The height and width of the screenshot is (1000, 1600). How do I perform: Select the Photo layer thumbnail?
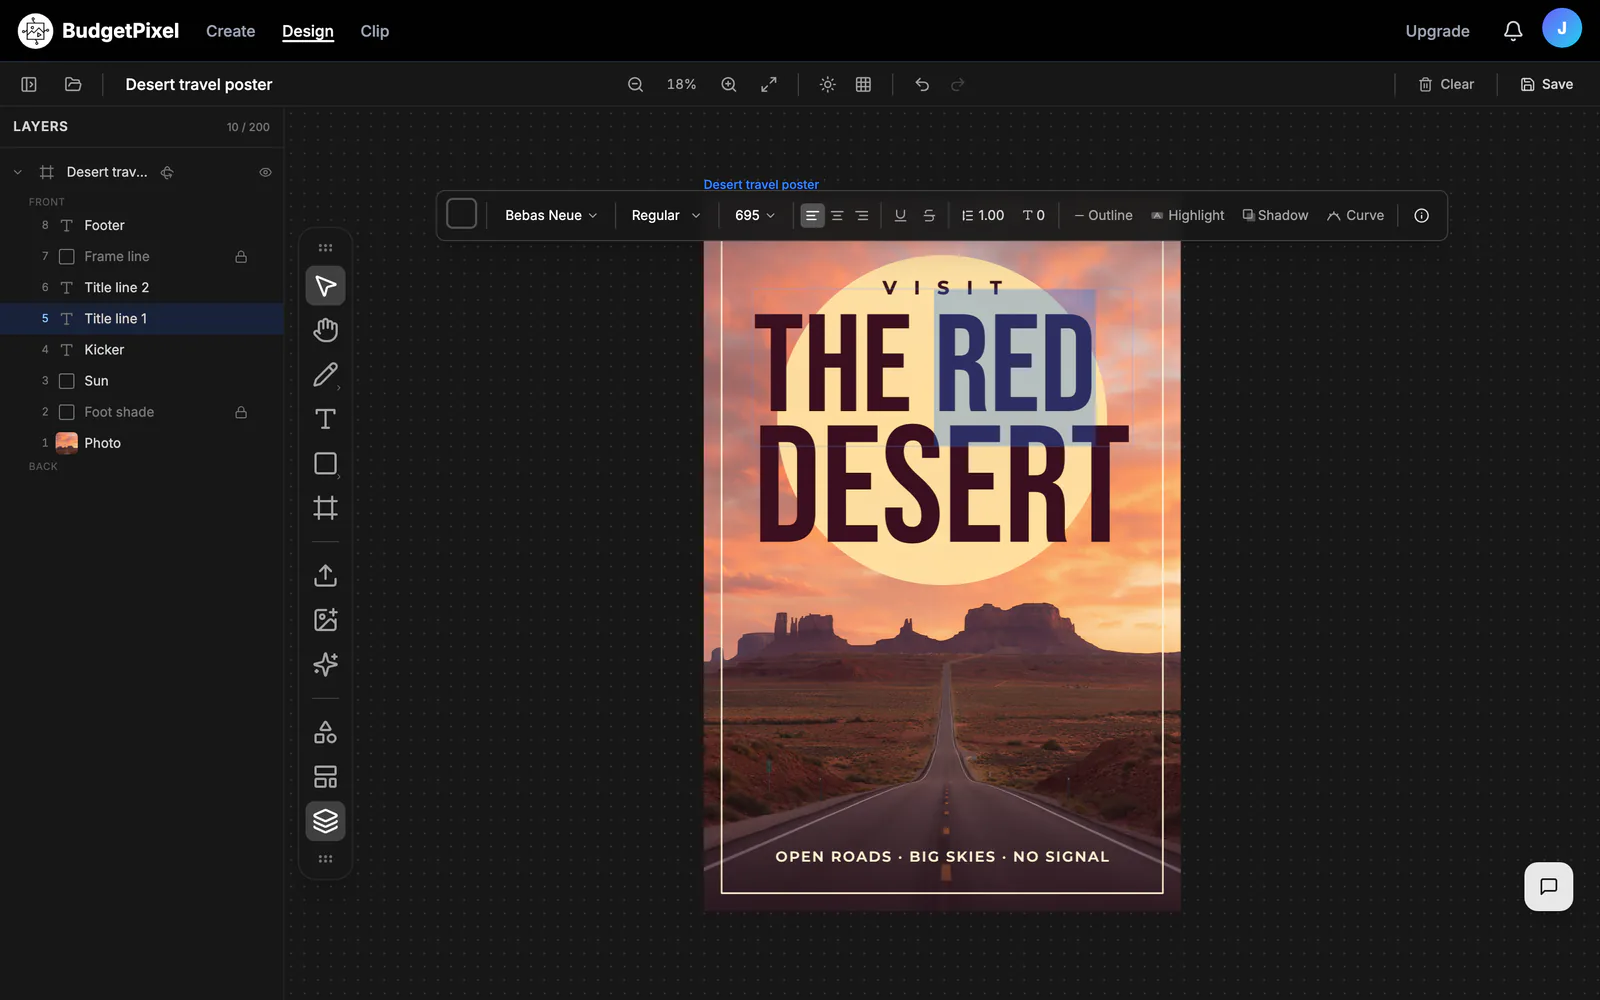click(x=67, y=443)
